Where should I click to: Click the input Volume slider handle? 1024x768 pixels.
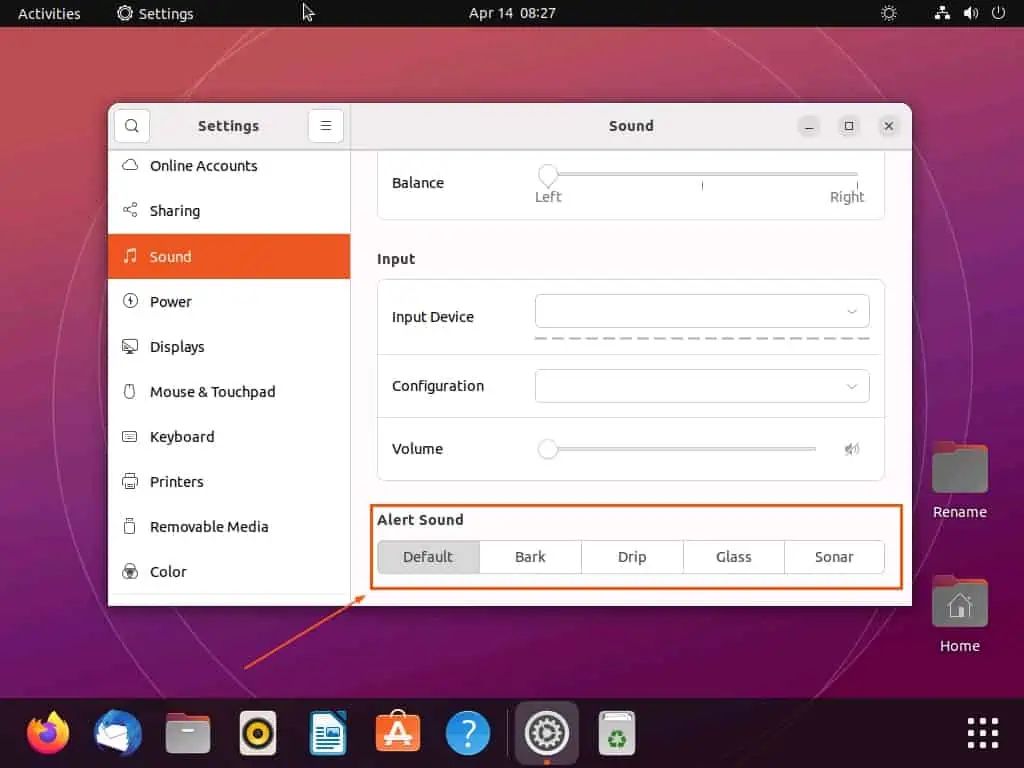[x=548, y=449]
